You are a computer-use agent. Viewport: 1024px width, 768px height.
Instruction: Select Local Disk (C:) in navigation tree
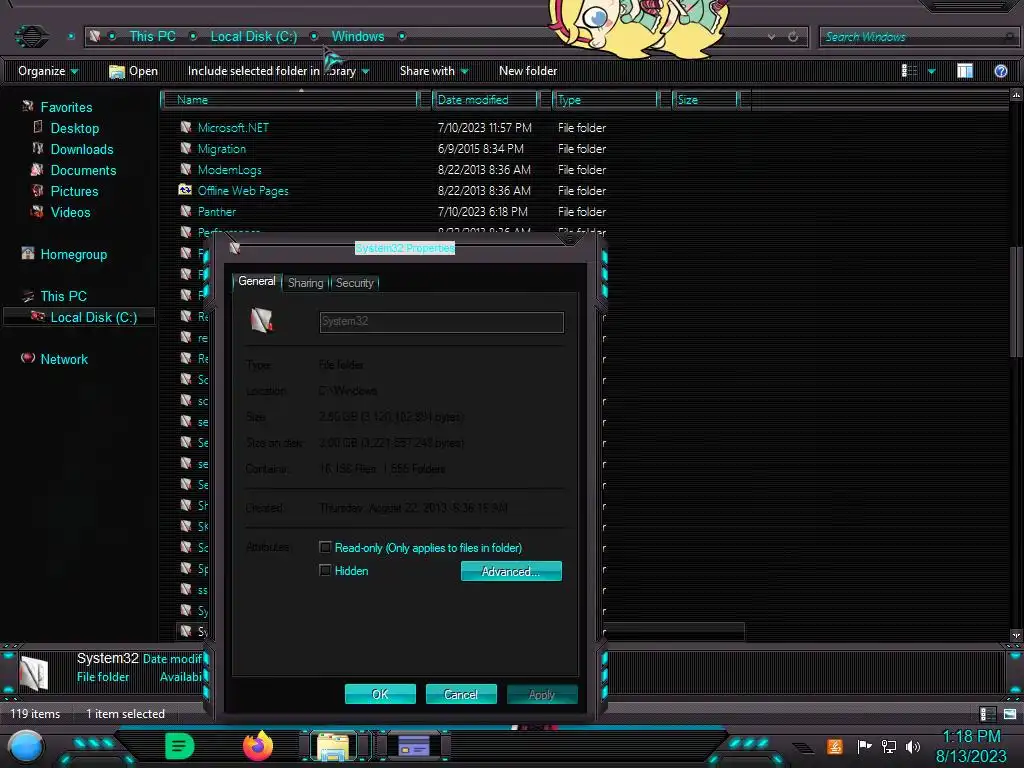[x=80, y=317]
